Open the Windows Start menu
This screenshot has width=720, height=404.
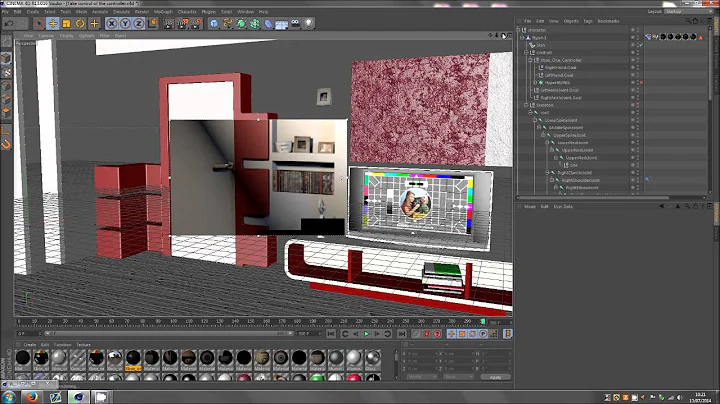(x=9, y=397)
